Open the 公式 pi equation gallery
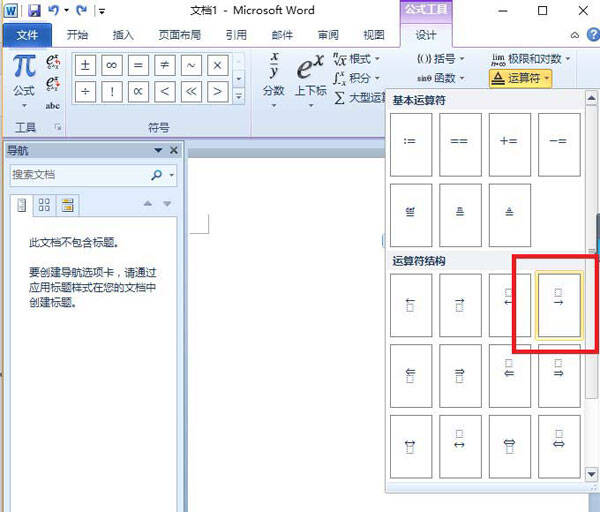The image size is (600, 512). click(x=24, y=81)
